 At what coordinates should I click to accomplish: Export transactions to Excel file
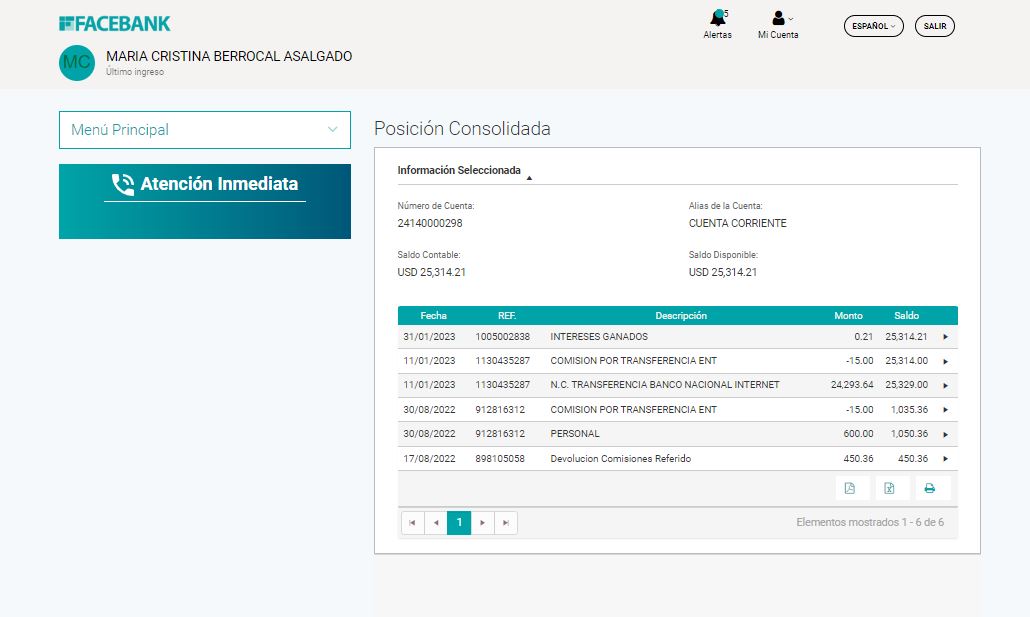(890, 488)
